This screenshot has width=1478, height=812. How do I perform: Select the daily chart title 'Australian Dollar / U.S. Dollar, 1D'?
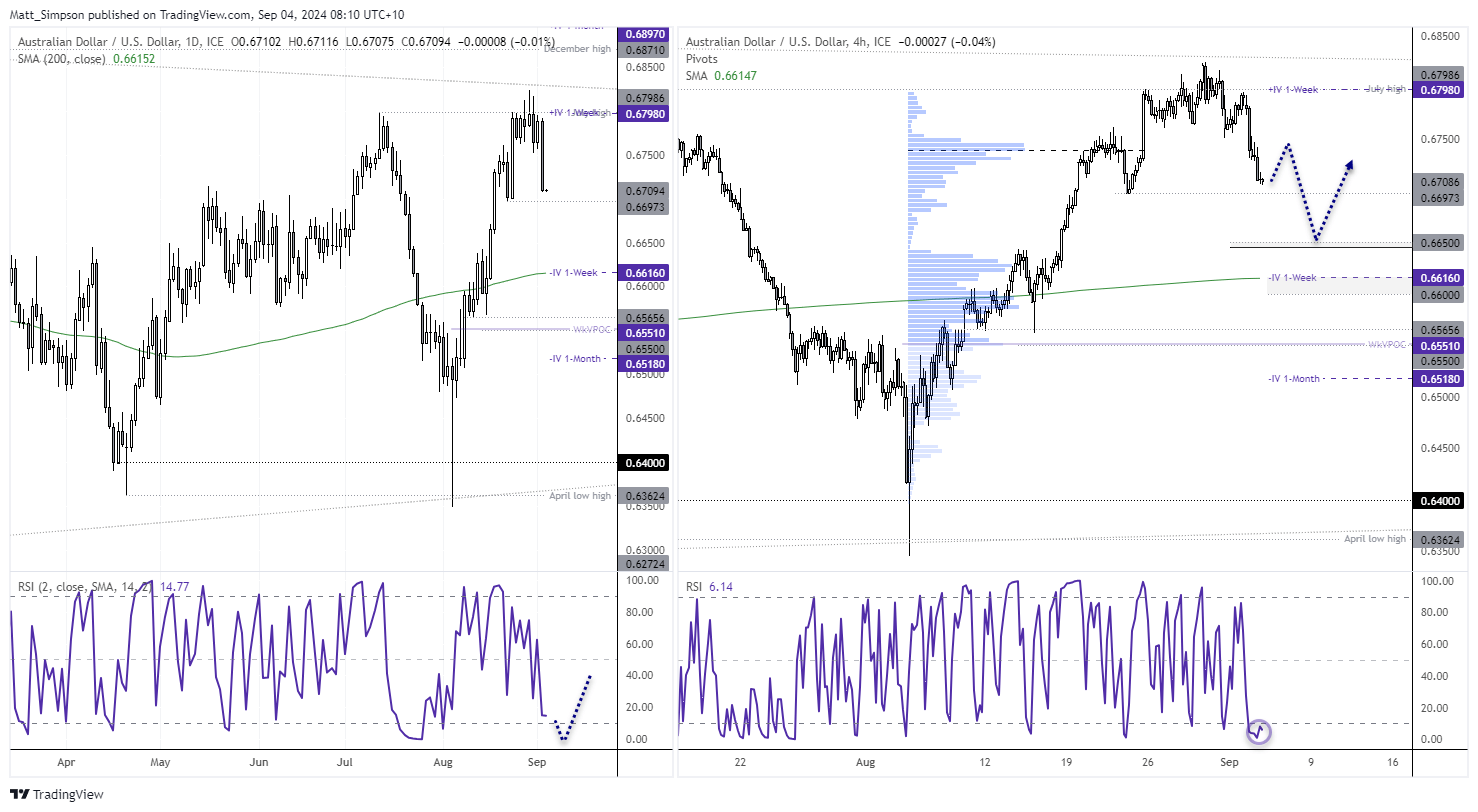(108, 41)
